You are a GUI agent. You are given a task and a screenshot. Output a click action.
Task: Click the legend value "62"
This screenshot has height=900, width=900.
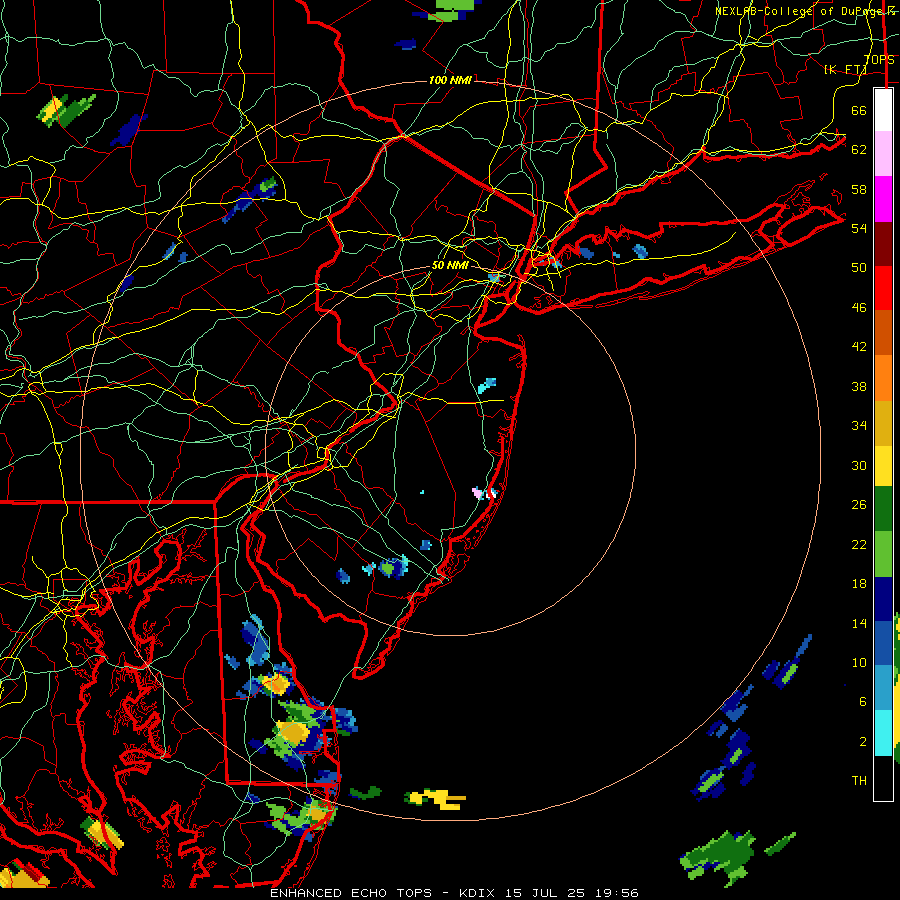[859, 150]
